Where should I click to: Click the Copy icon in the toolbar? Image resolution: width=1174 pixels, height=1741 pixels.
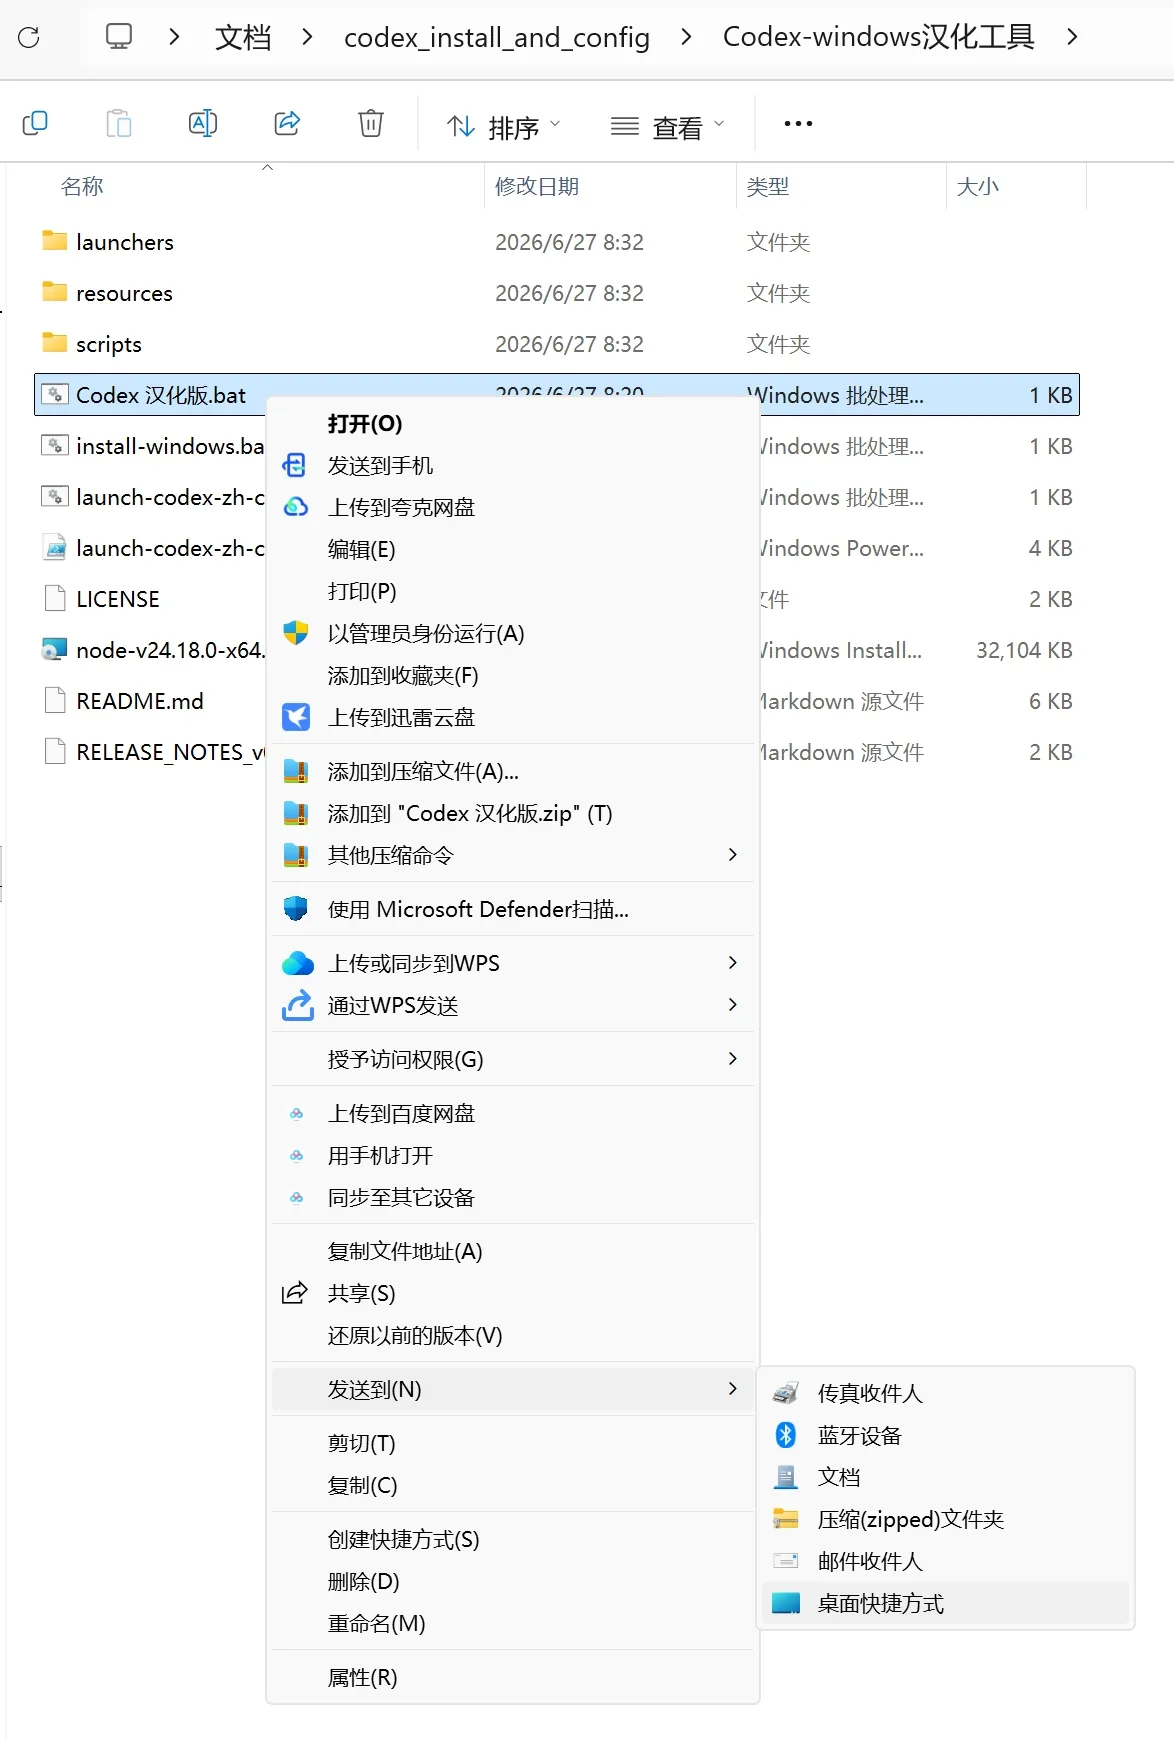pos(35,123)
